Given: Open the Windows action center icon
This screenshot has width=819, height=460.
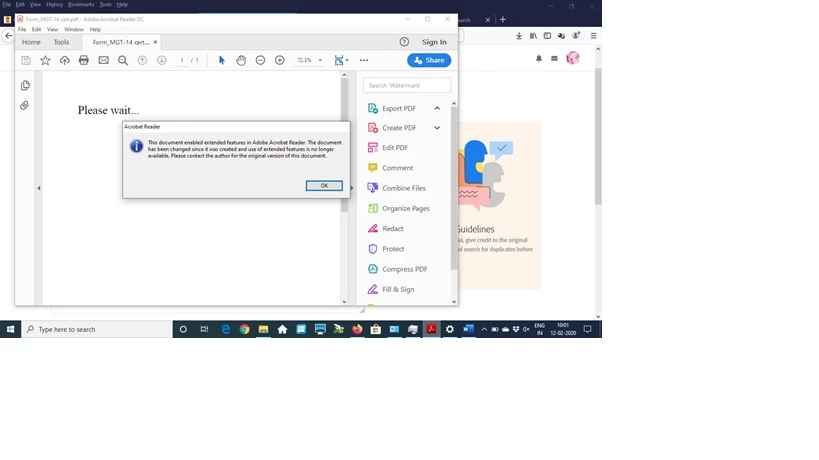Looking at the screenshot, I should pos(588,329).
